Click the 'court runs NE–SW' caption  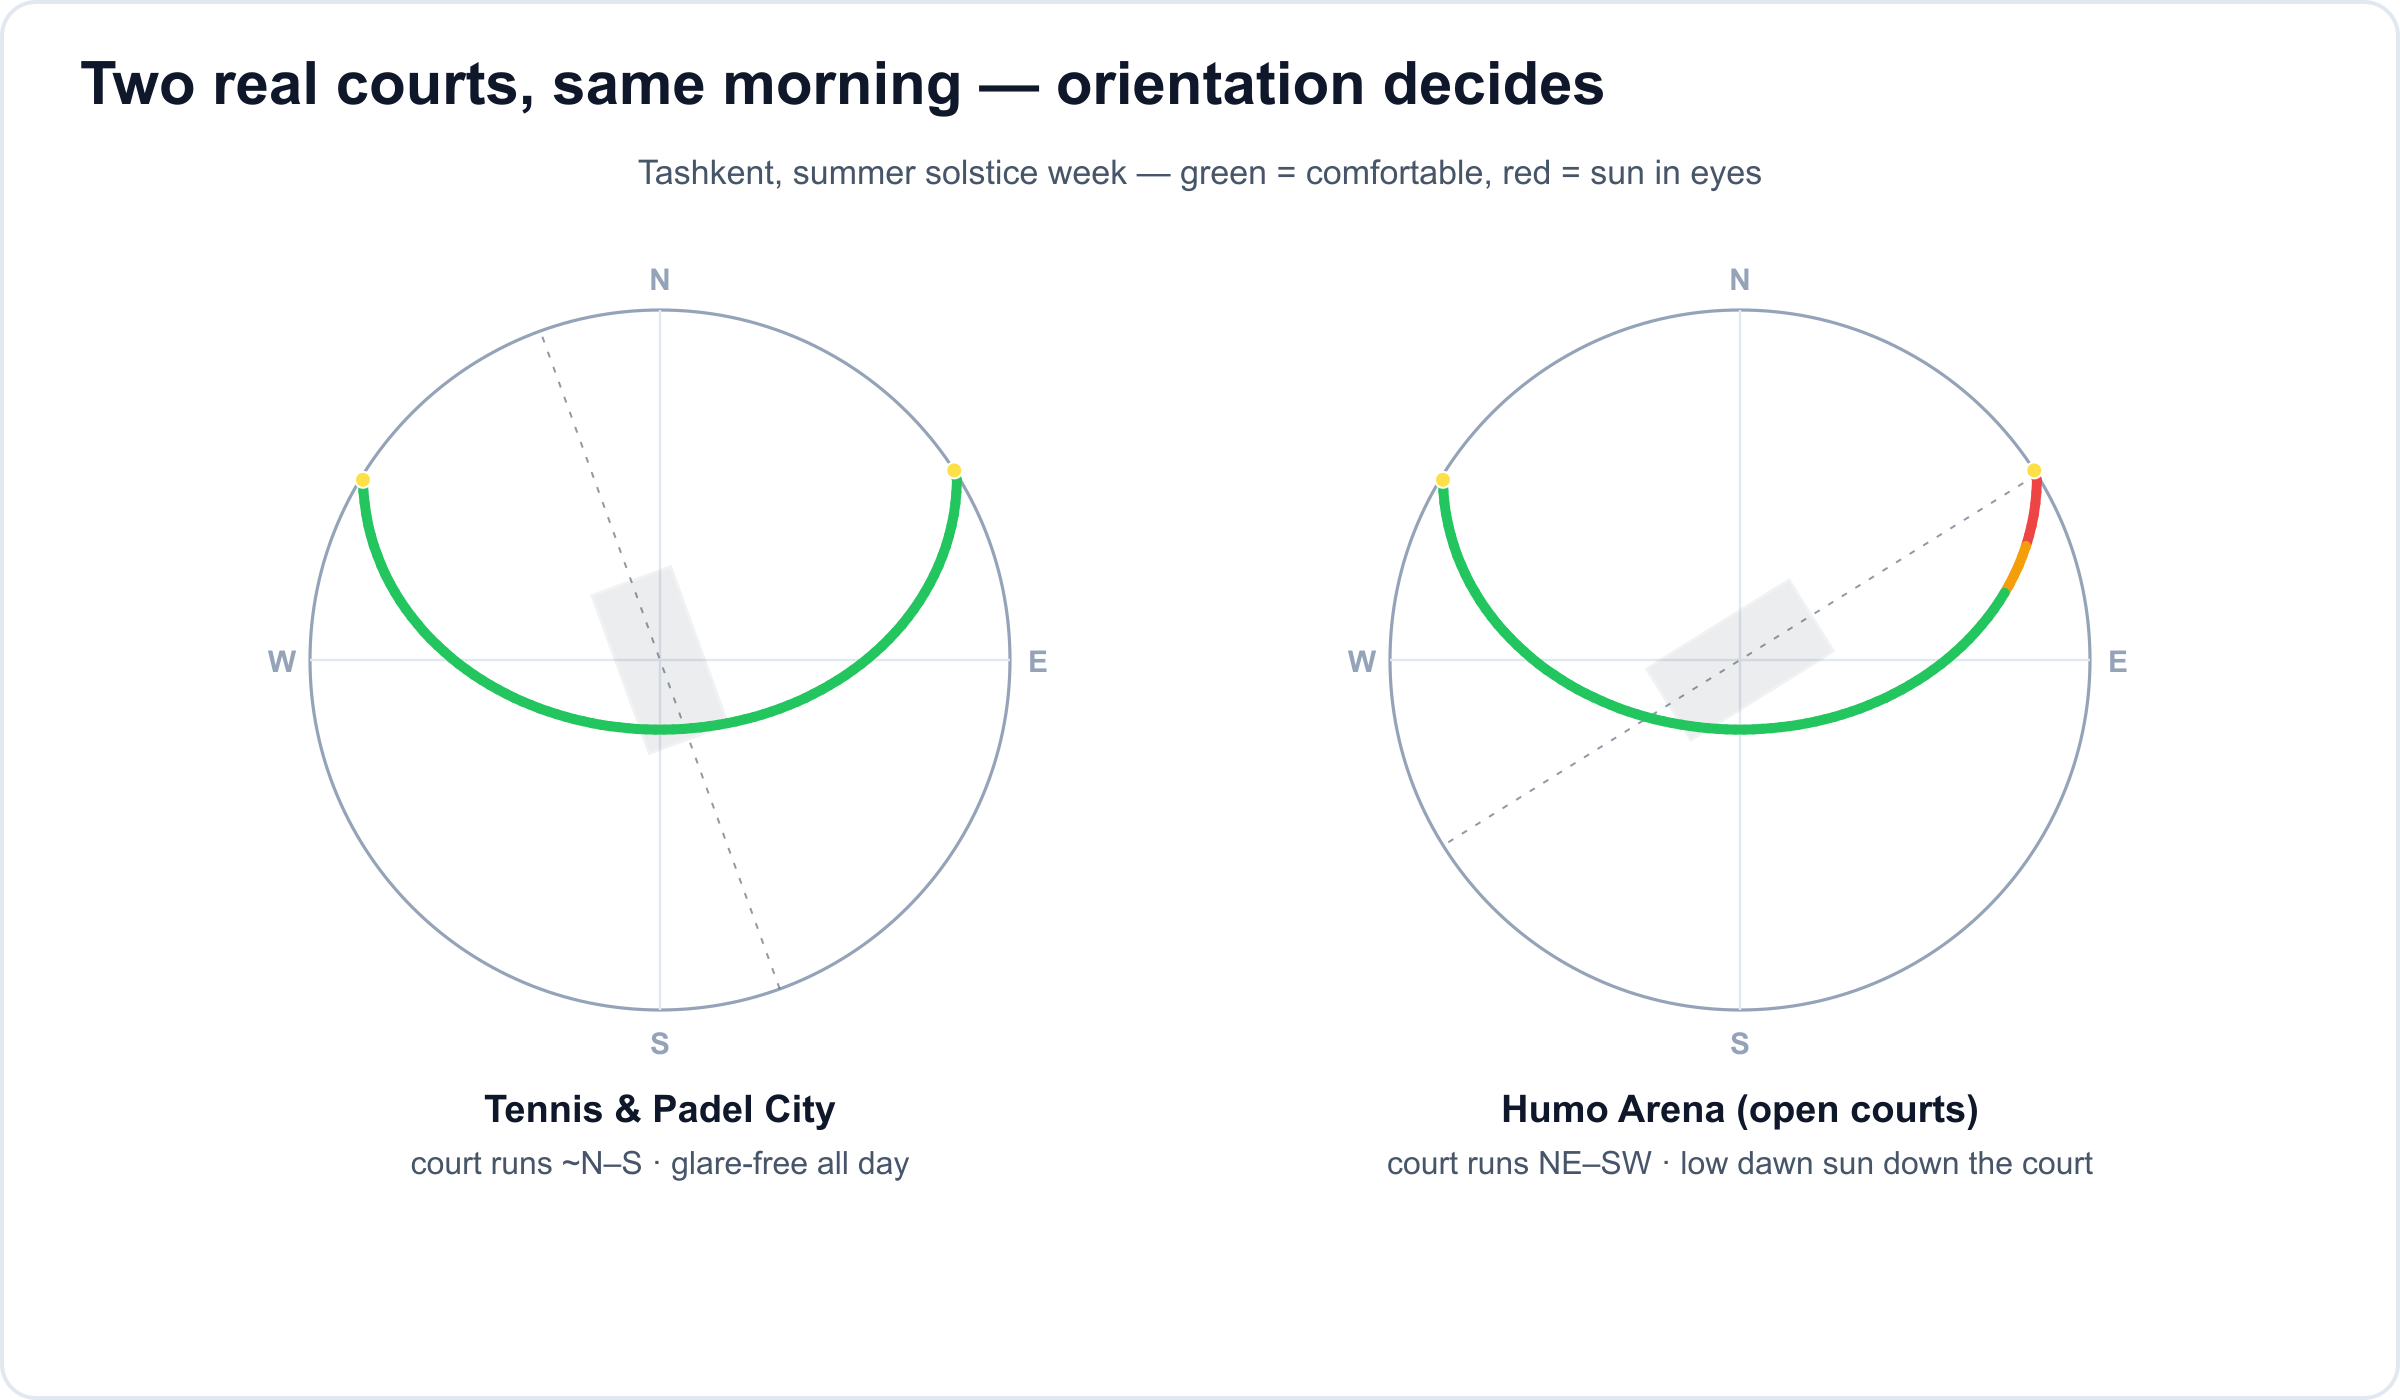(x=1519, y=1164)
